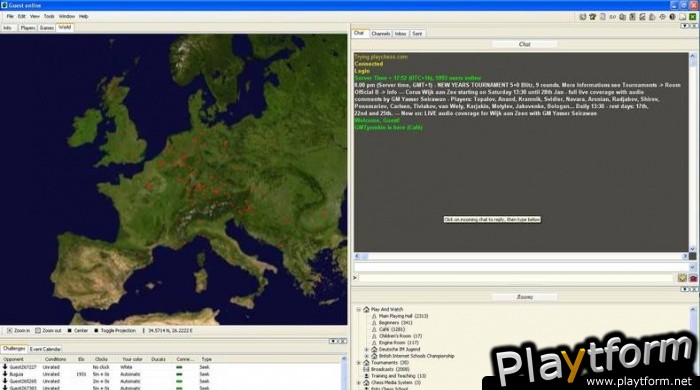Click chat scrollbar up arrow
The image size is (700, 390).
click(693, 56)
